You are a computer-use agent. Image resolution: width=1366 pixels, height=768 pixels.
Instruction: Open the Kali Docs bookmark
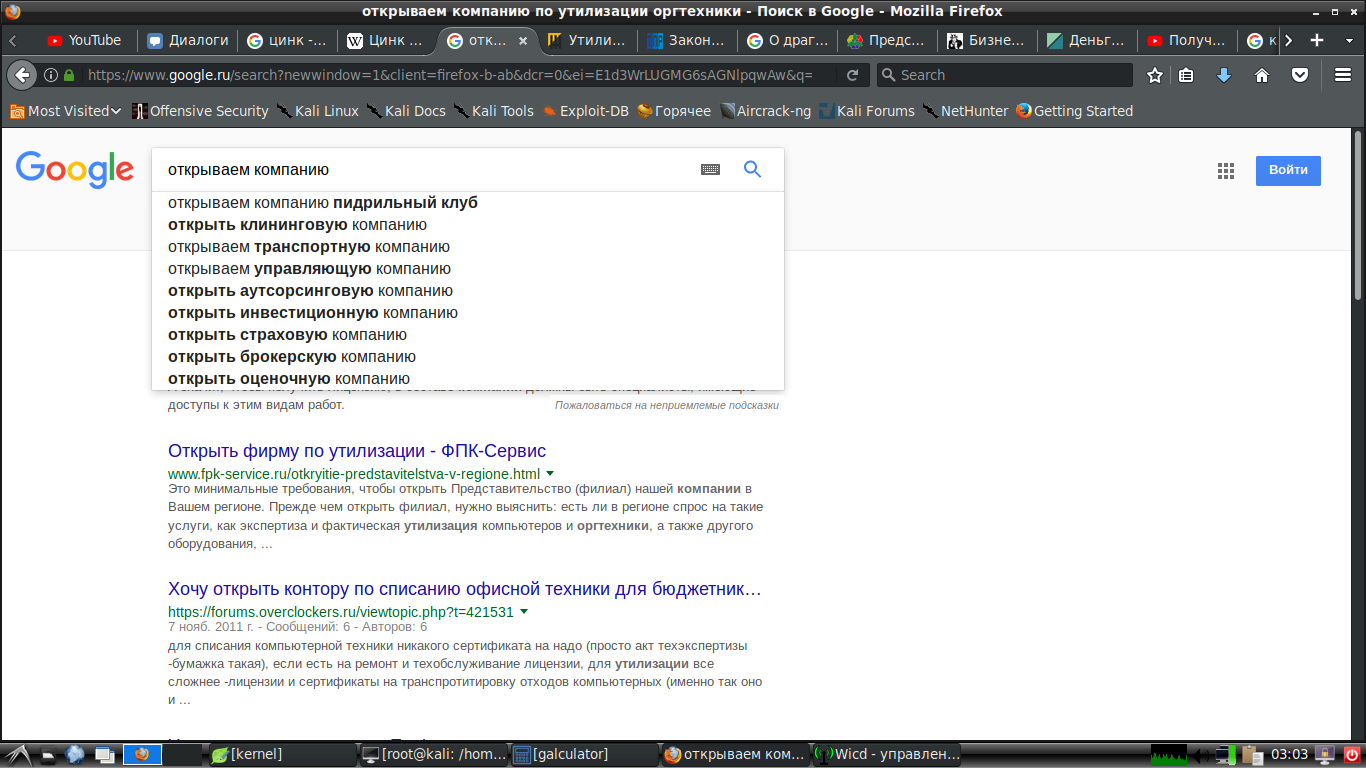tap(405, 111)
